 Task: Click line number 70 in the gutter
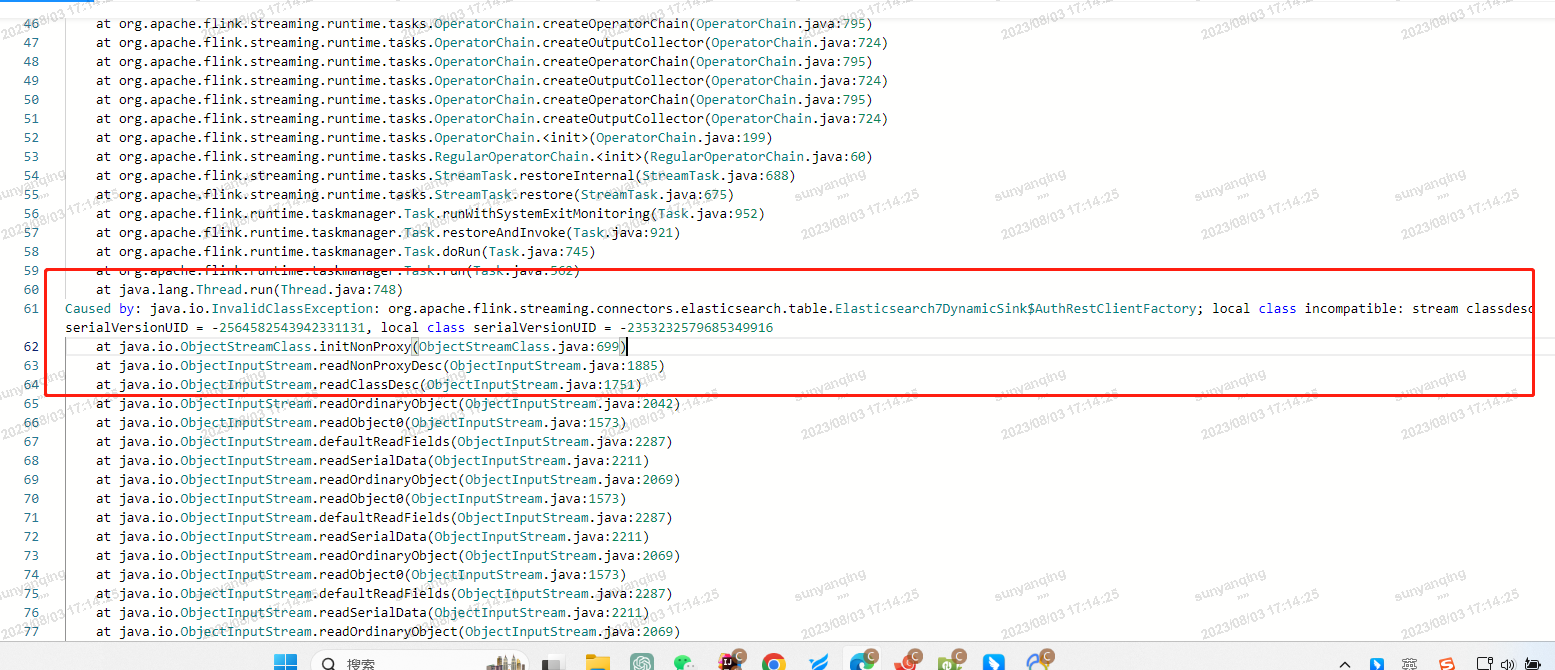coord(30,499)
